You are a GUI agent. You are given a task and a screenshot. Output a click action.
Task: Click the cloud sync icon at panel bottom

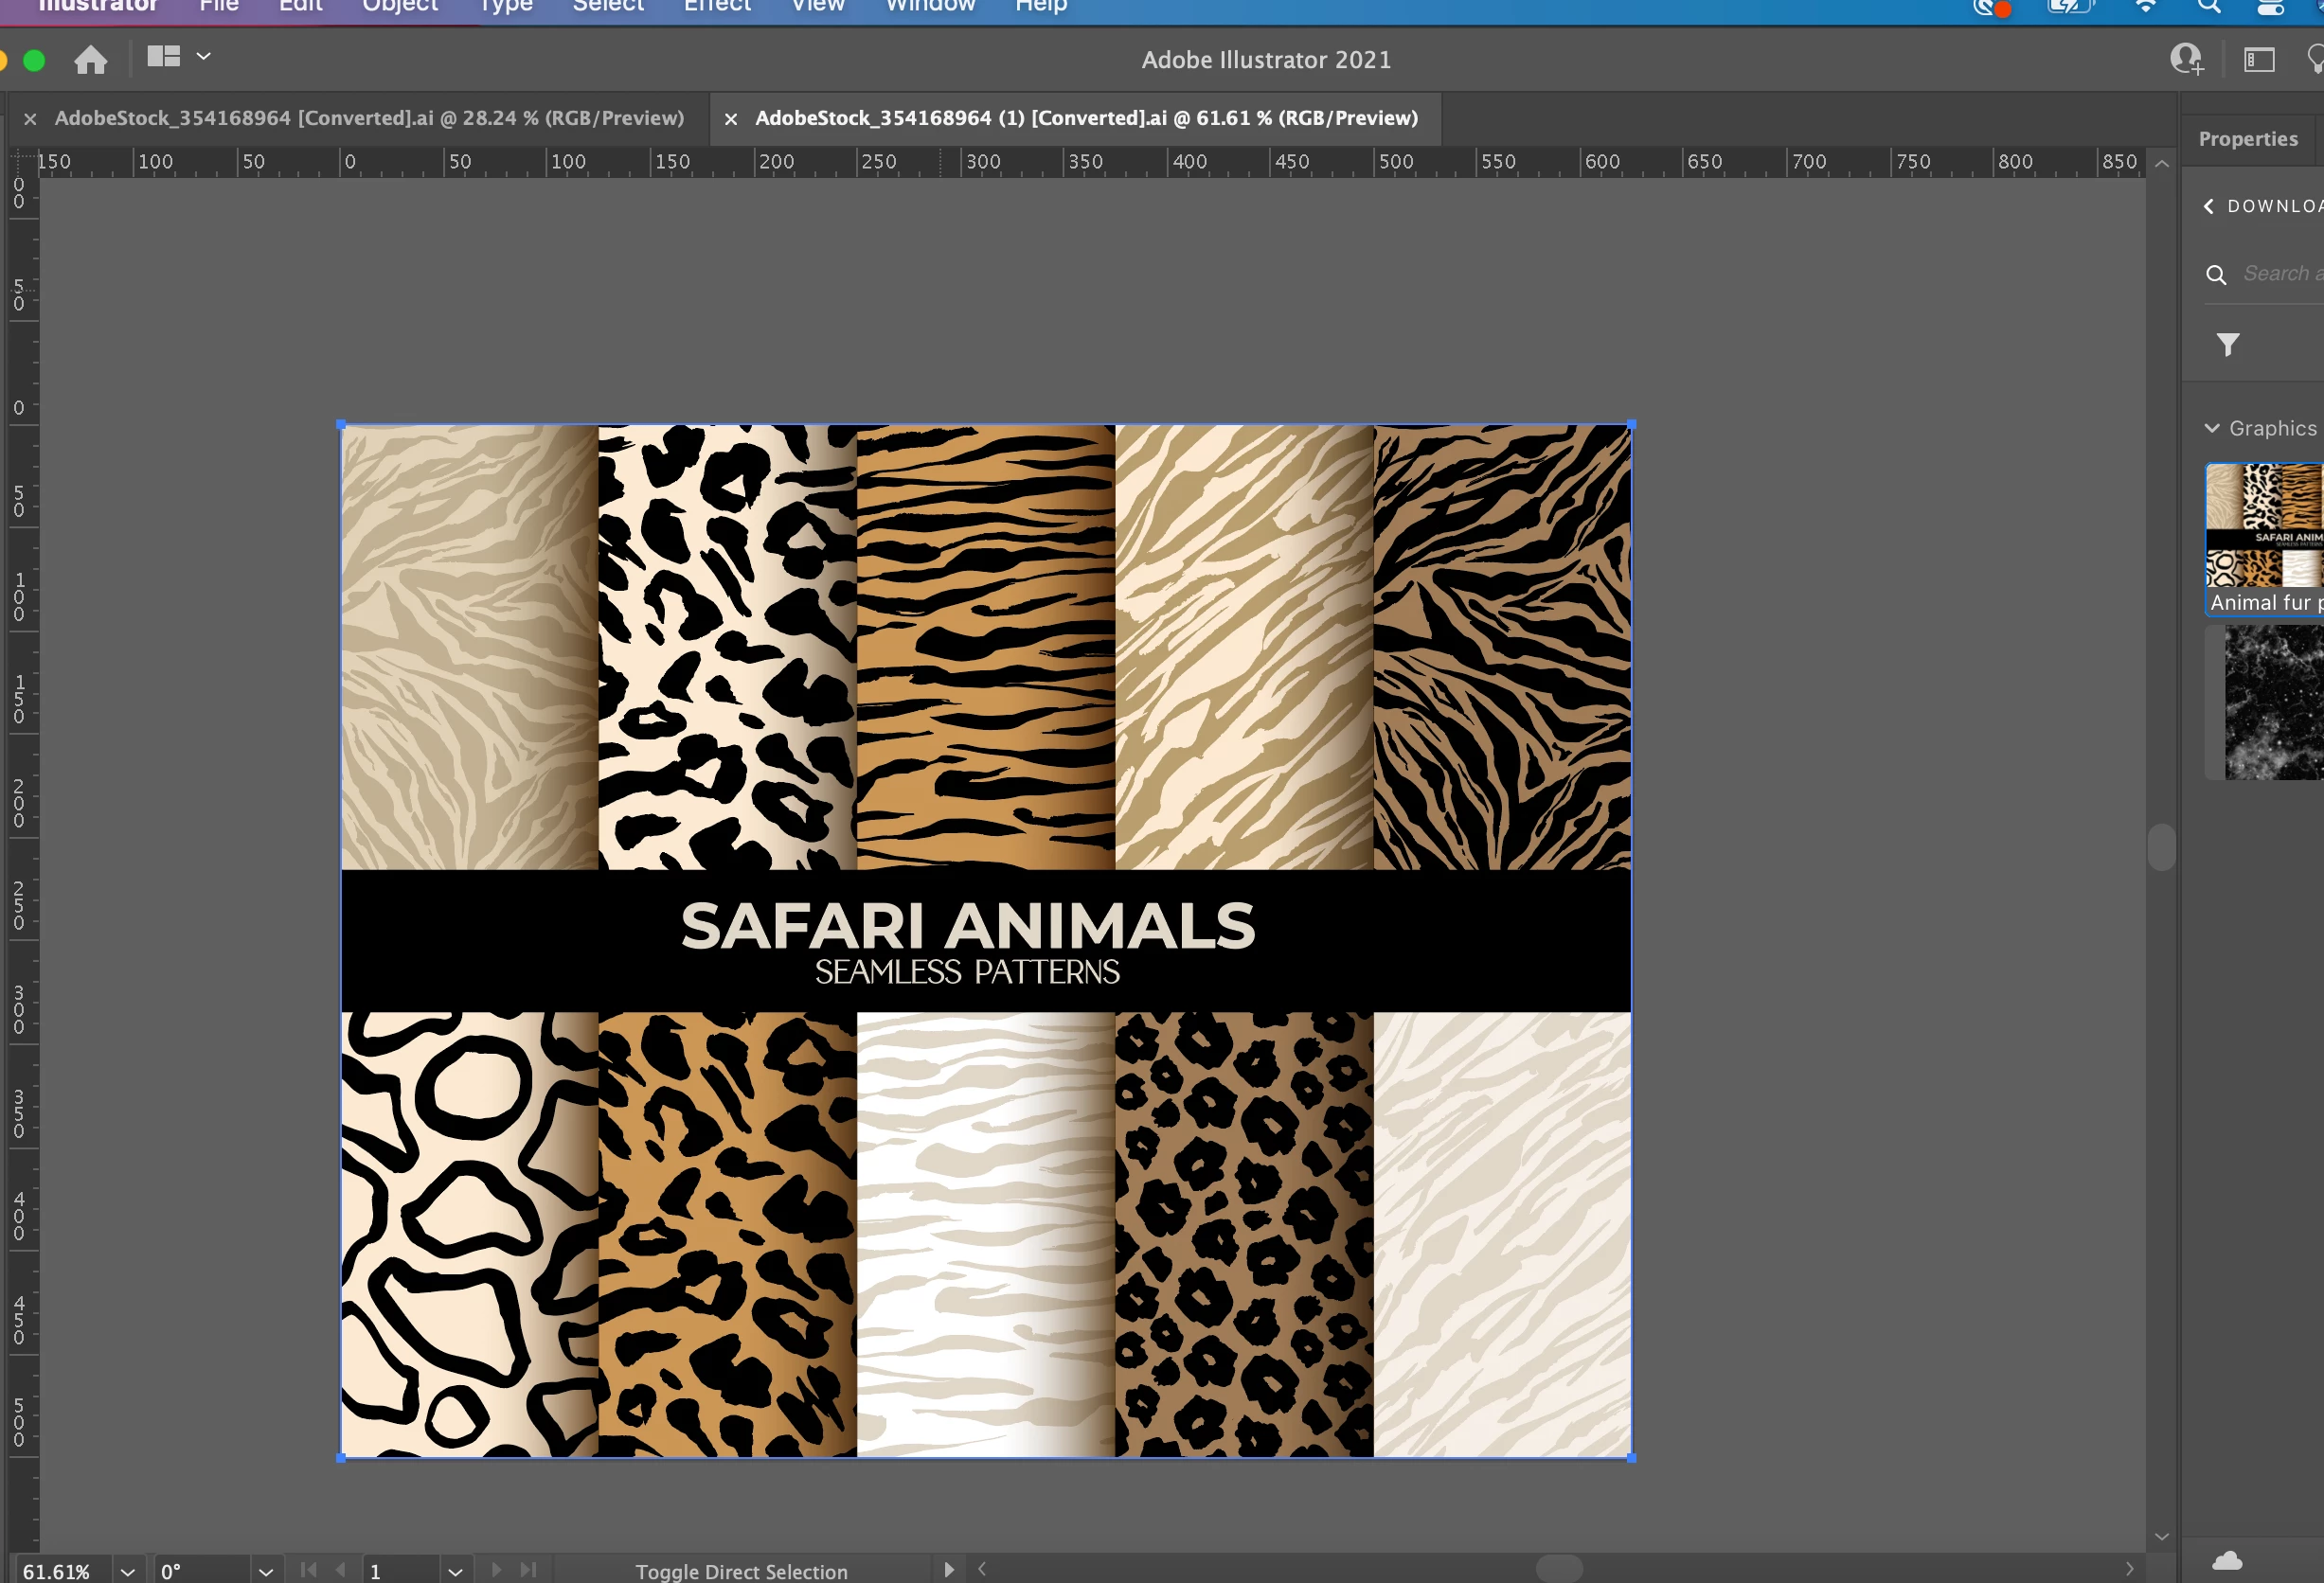(x=2227, y=1560)
